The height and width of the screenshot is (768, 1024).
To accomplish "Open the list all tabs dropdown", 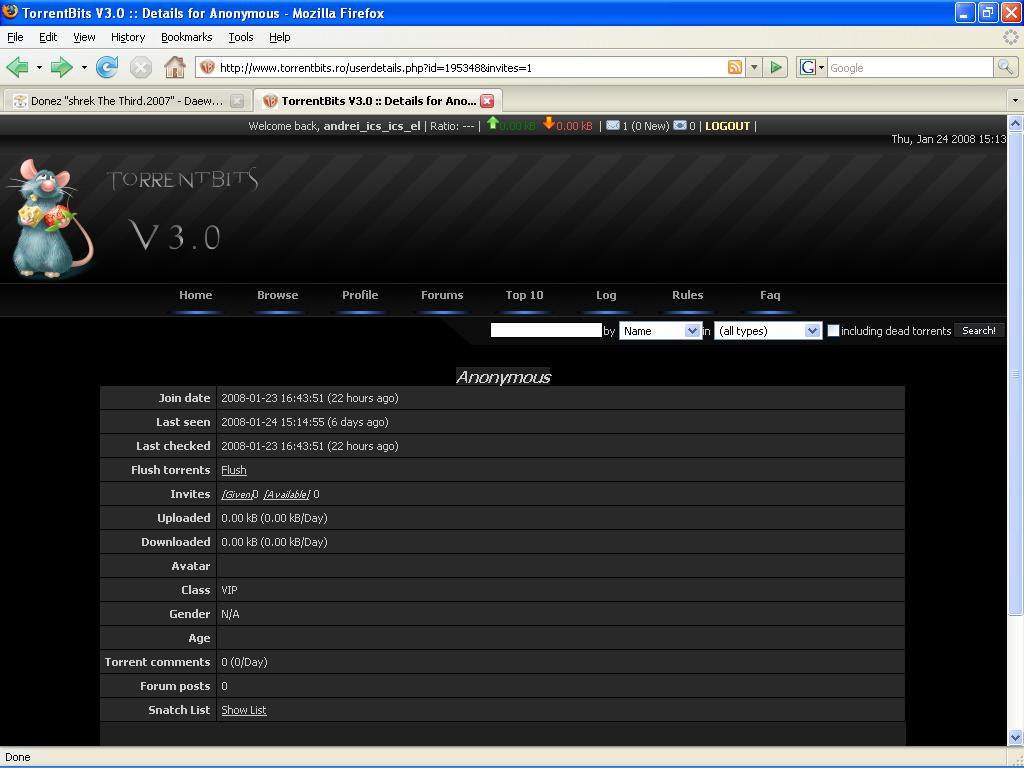I will click(x=1015, y=101).
